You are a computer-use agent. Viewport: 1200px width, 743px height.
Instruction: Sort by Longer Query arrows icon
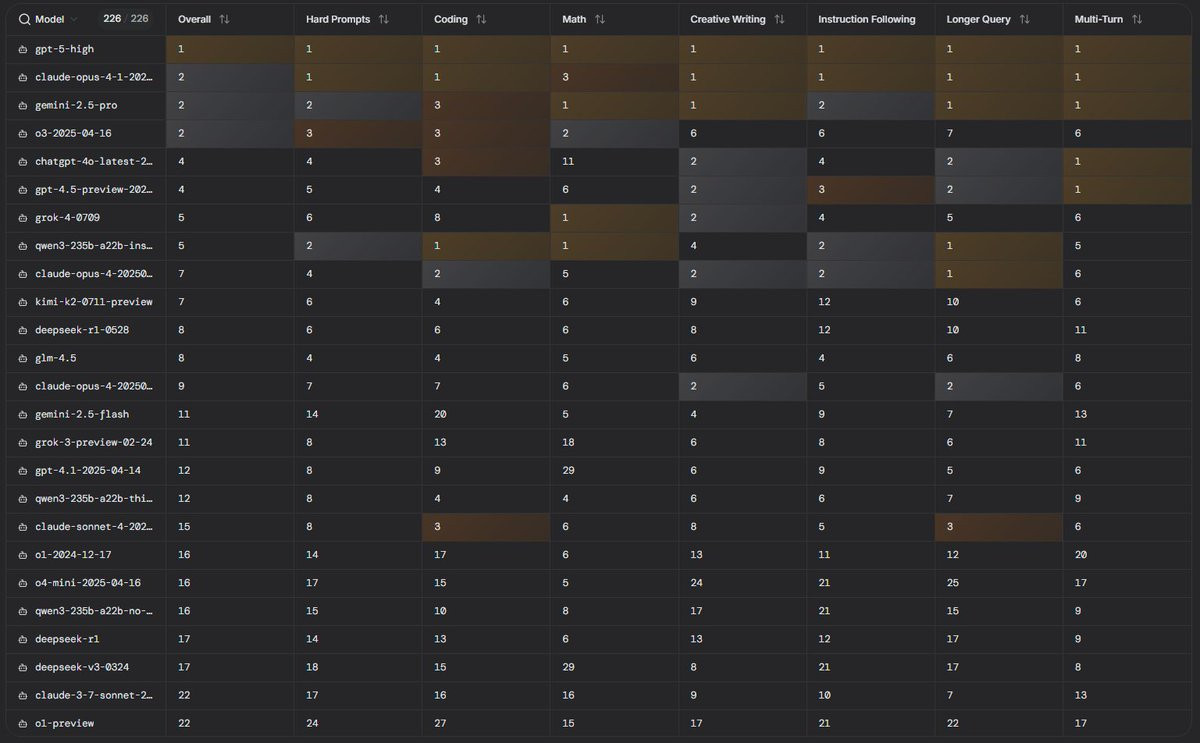(x=1024, y=19)
